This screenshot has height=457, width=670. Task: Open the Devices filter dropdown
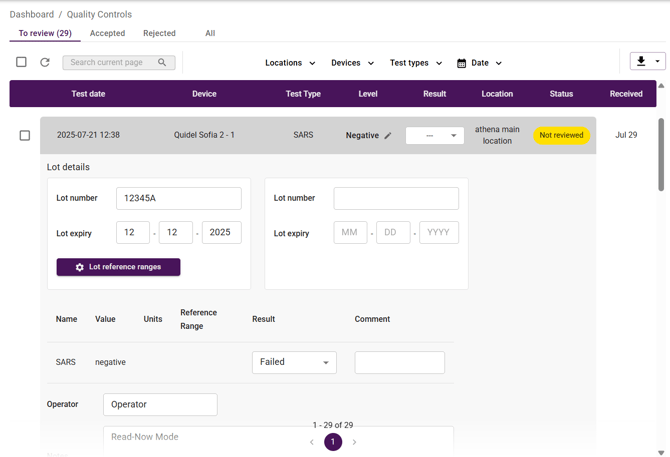[x=352, y=63]
